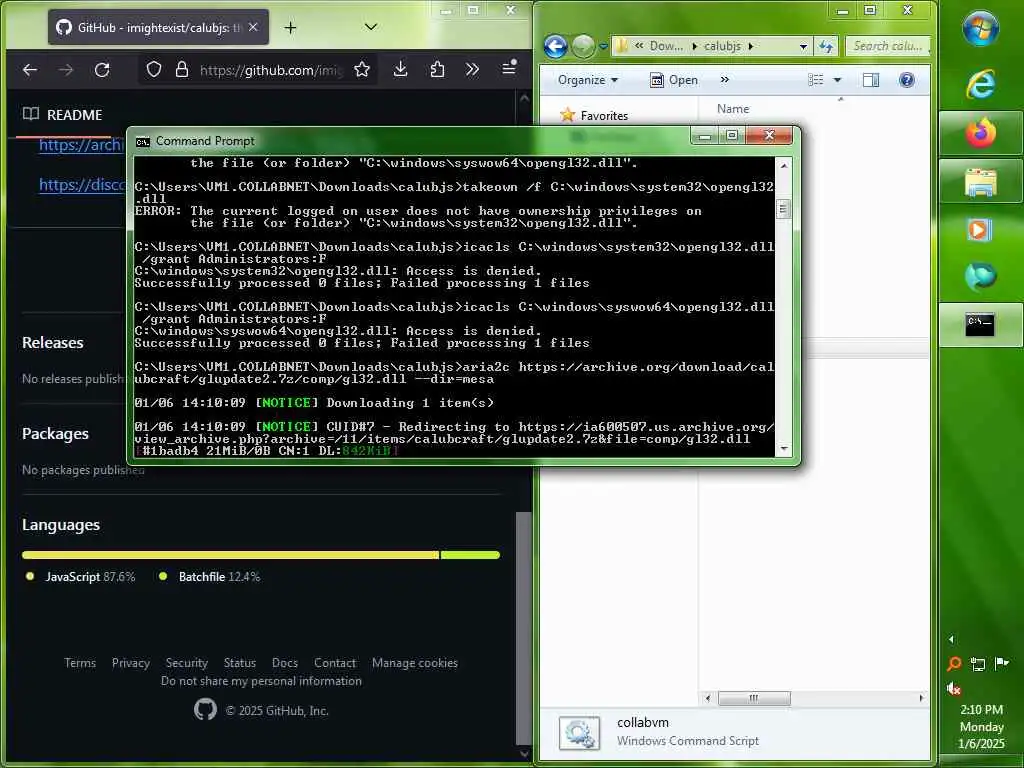Open the Security footer link
Screen dimensions: 1024x768
point(187,663)
